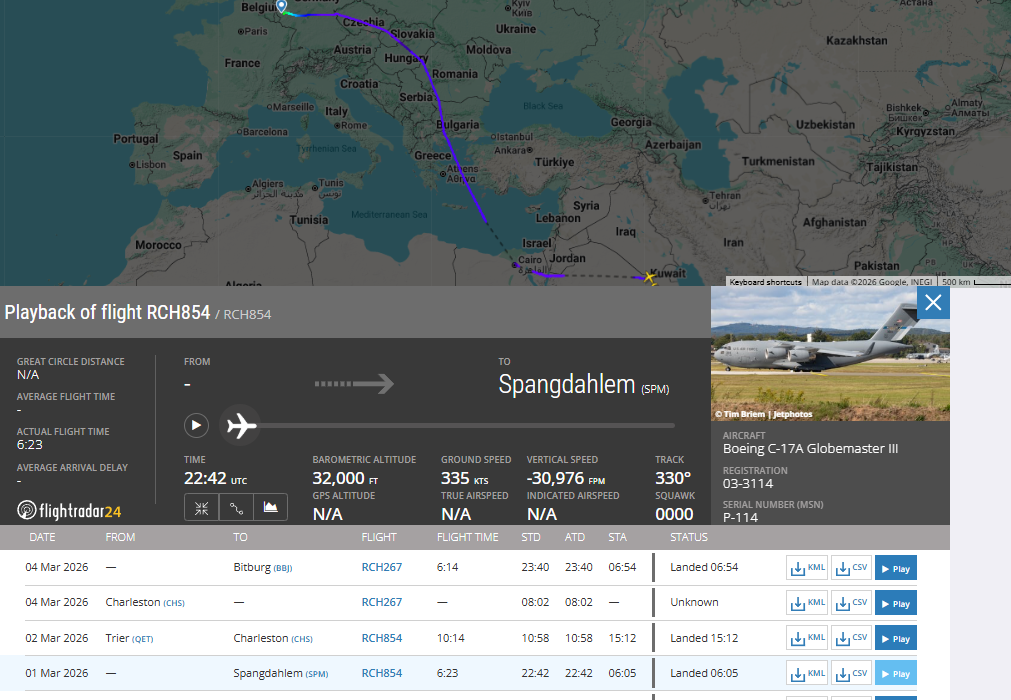Click the airplane marker on playback timeline
This screenshot has height=700, width=1011.
[x=240, y=425]
